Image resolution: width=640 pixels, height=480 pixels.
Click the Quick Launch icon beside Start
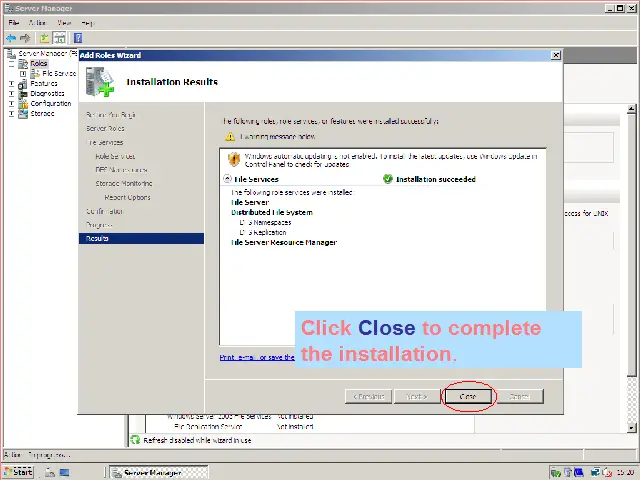tap(50, 472)
